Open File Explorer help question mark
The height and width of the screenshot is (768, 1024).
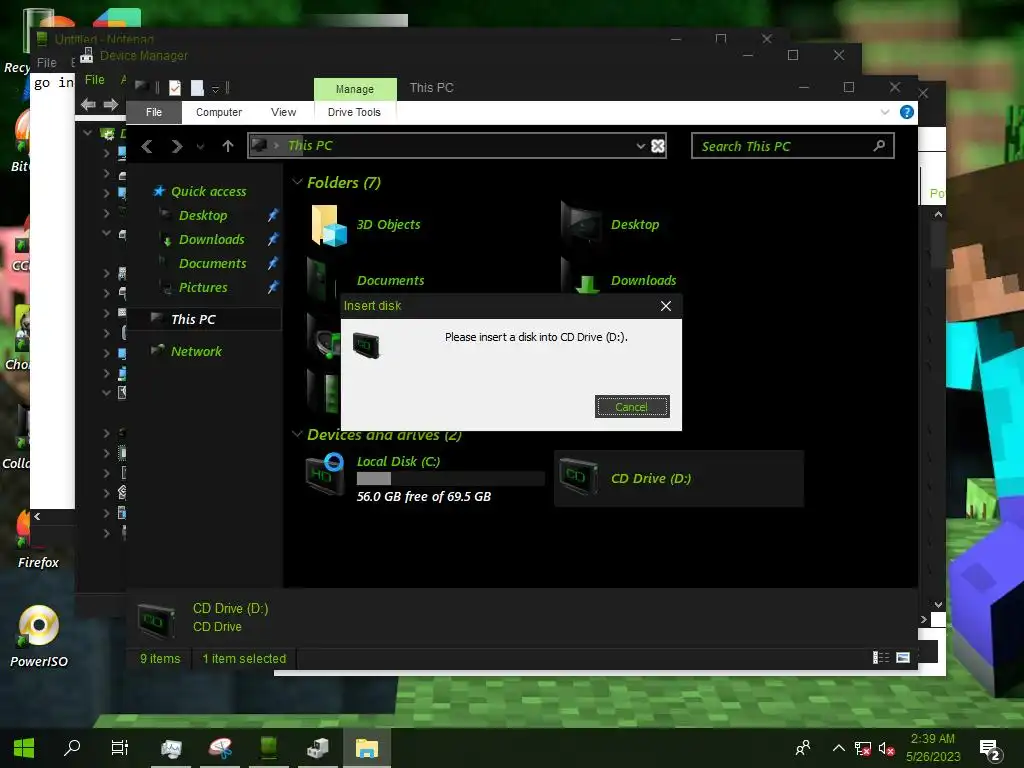click(906, 112)
